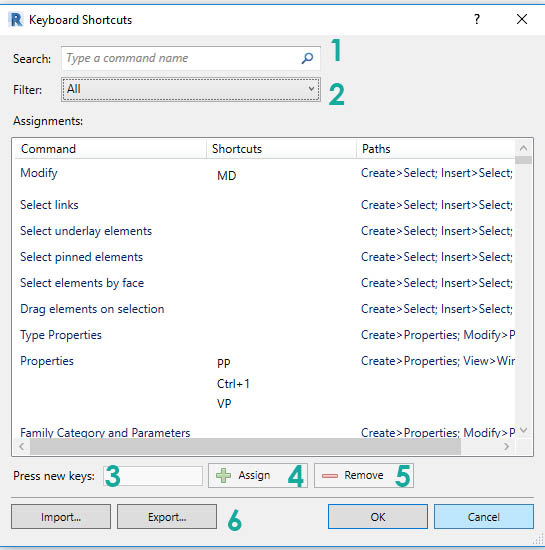Screen dimensions: 545x550
Task: Click the Revit logo in title bar
Action: [16, 19]
